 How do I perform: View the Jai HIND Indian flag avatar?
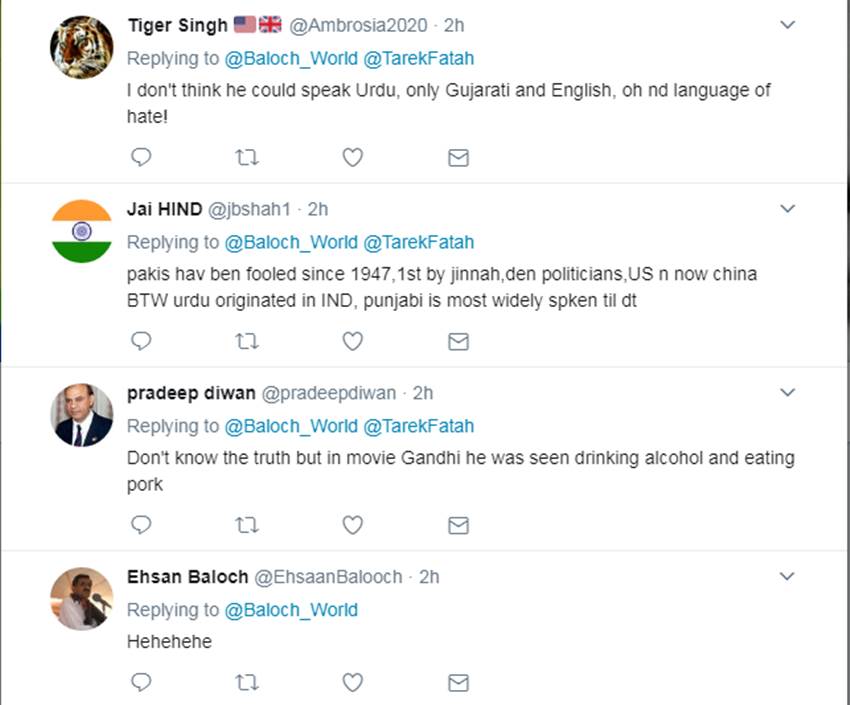coord(82,231)
